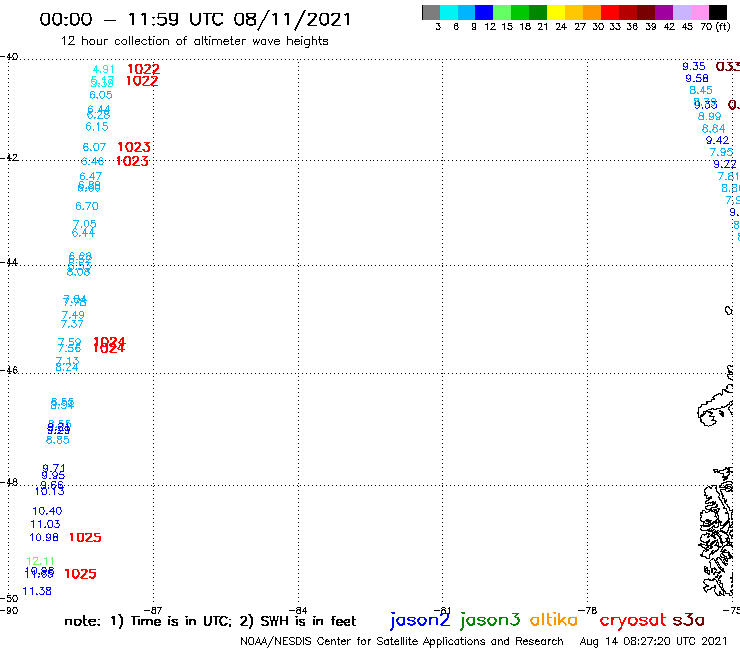
Task: Click the latitude axis label -48
Action: pos(9,482)
